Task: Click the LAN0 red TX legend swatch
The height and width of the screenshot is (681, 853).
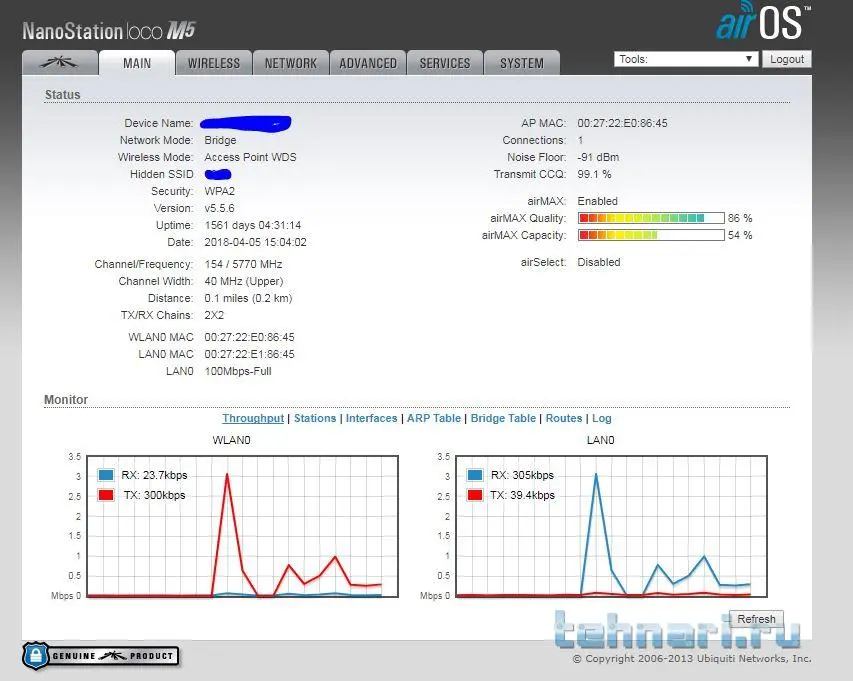Action: tap(475, 495)
